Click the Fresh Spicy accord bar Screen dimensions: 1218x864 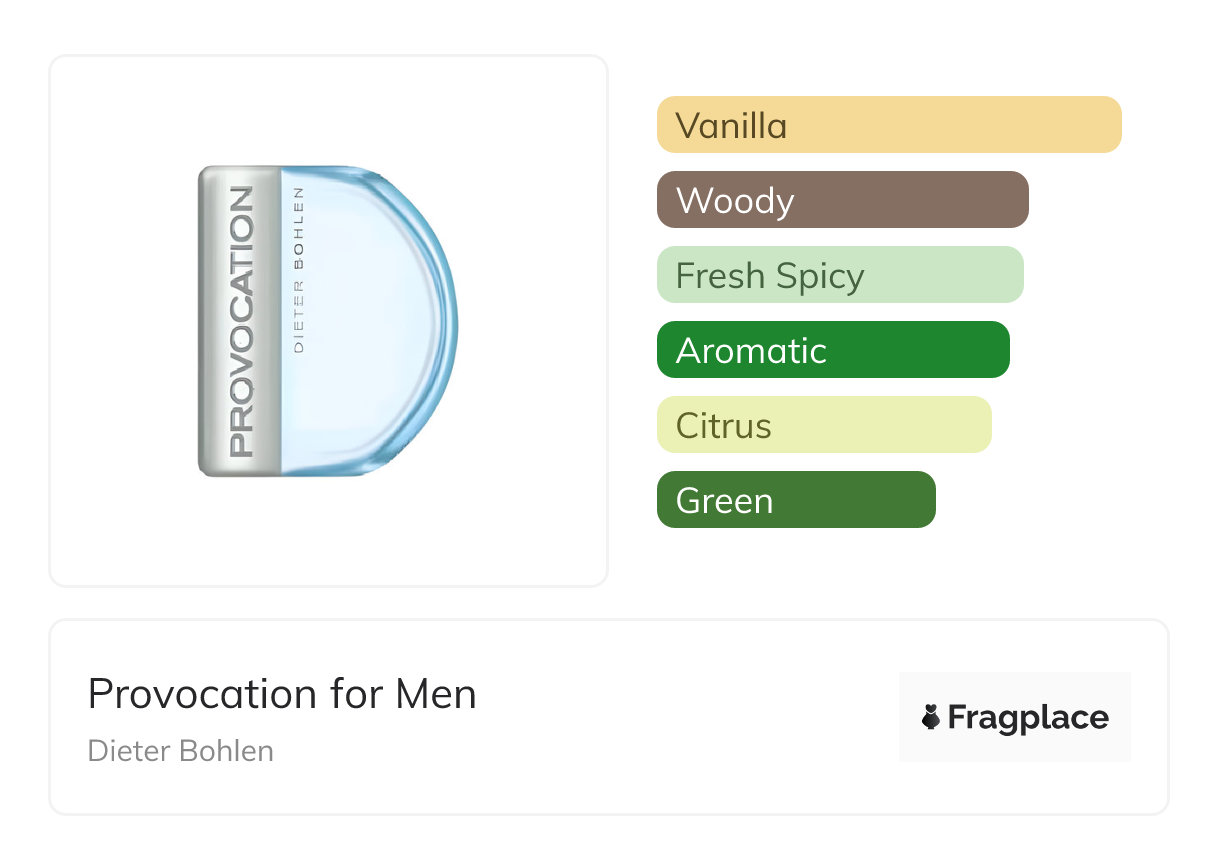(839, 275)
